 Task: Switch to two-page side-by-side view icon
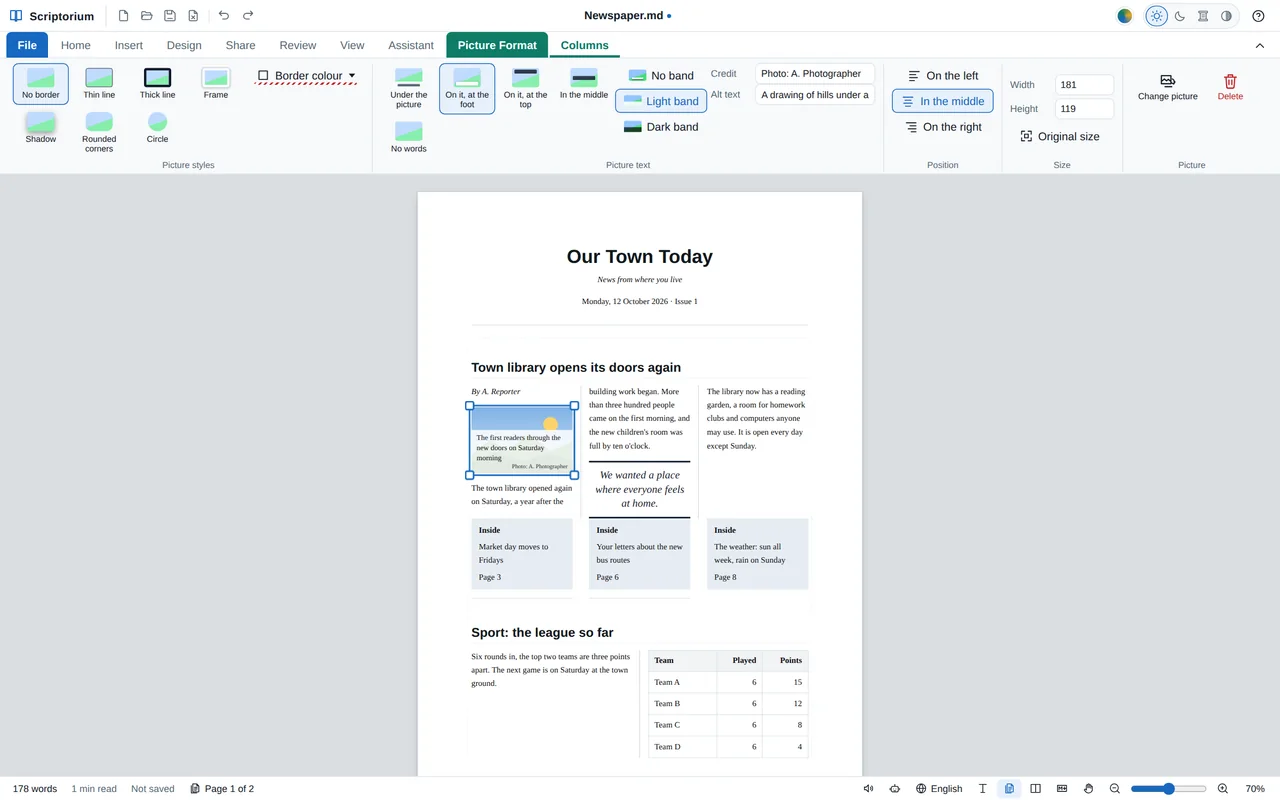(x=1035, y=789)
